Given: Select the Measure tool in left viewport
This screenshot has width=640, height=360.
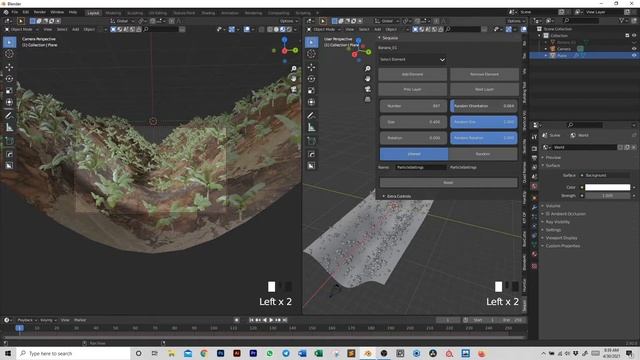Looking at the screenshot, I should tap(9, 128).
